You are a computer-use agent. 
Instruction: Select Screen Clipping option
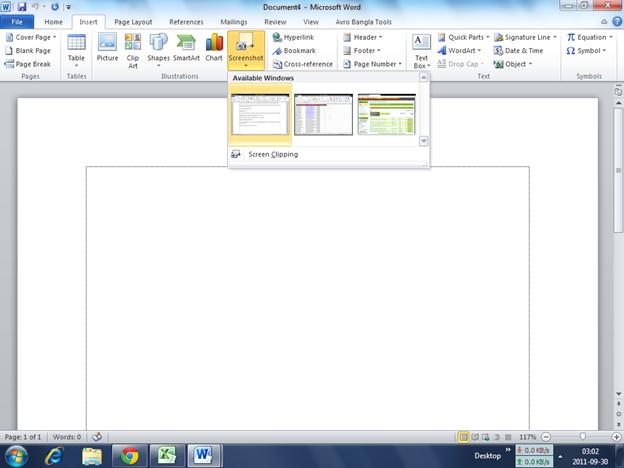click(272, 154)
